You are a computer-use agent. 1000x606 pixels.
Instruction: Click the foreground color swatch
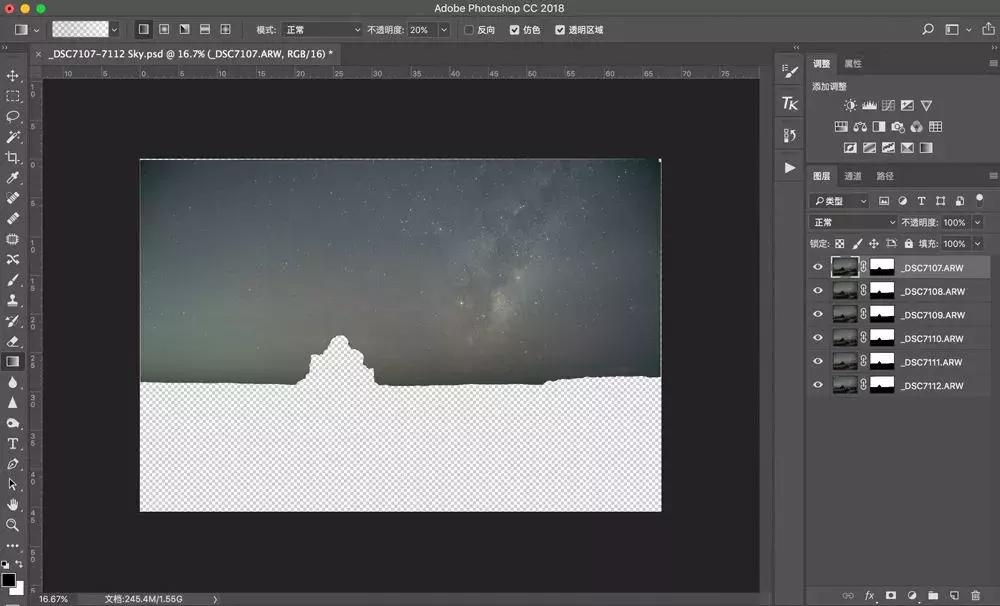8,579
